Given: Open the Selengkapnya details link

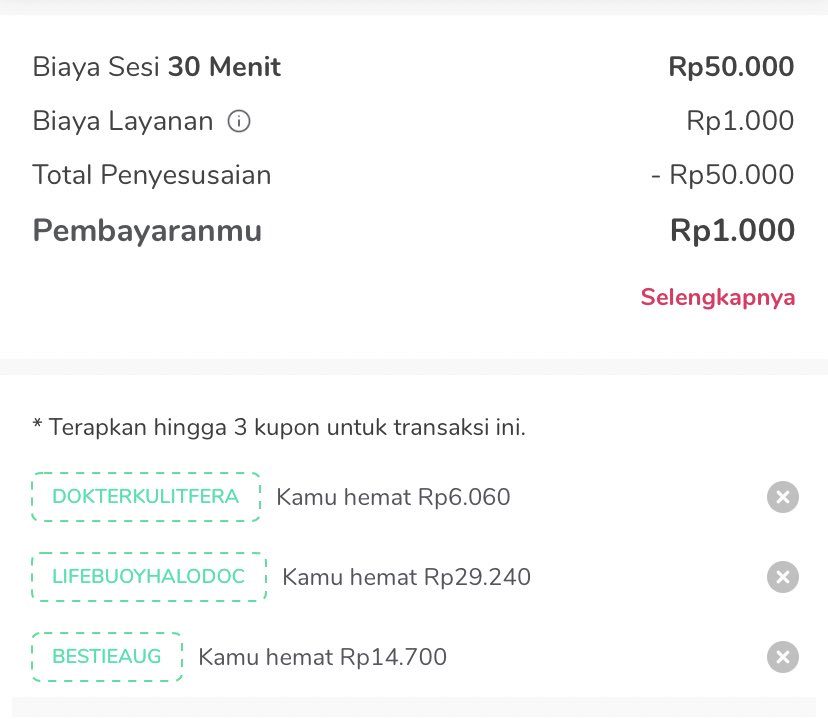Looking at the screenshot, I should coord(718,297).
